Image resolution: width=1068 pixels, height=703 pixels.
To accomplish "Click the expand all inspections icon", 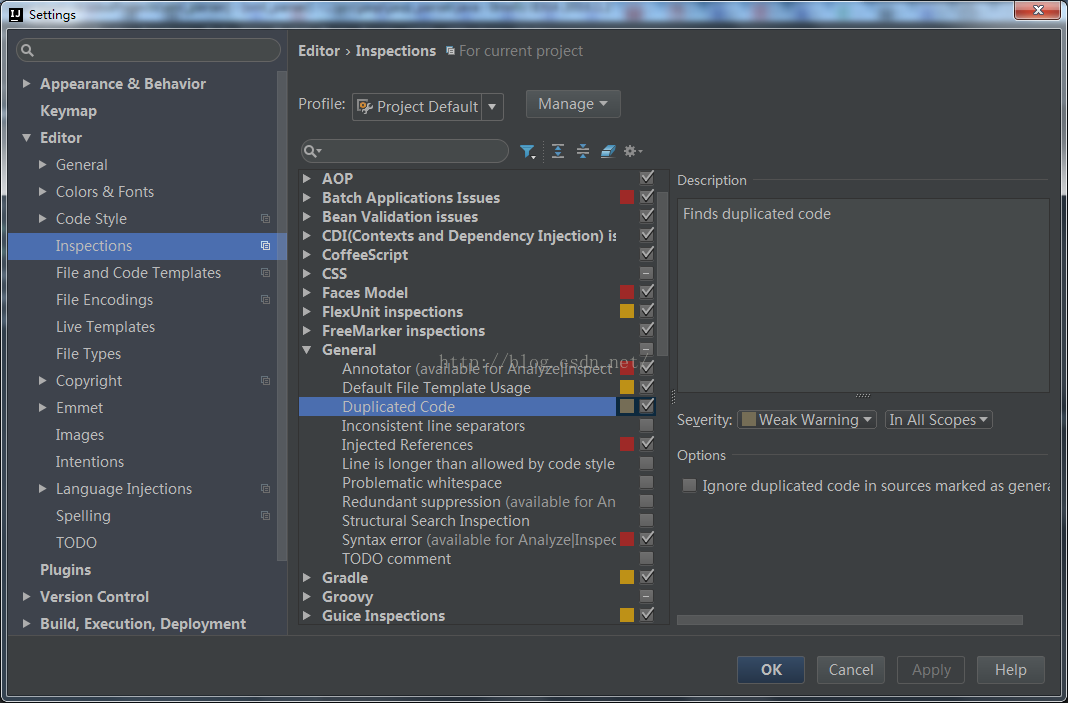I will [x=558, y=151].
